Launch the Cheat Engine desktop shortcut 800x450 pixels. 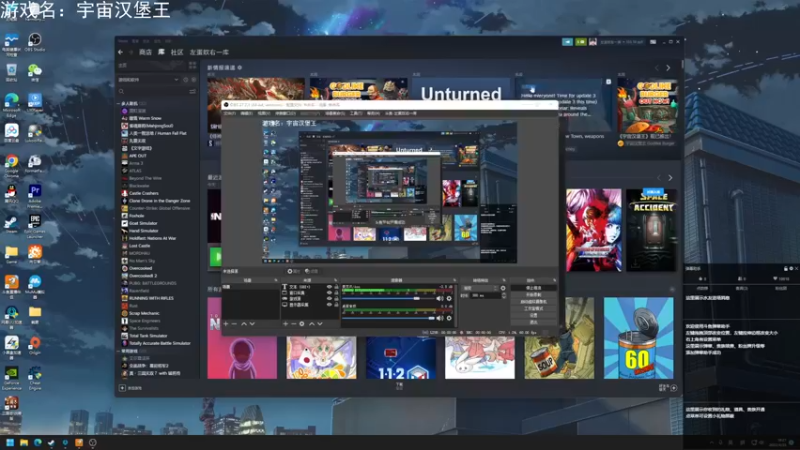[x=35, y=377]
